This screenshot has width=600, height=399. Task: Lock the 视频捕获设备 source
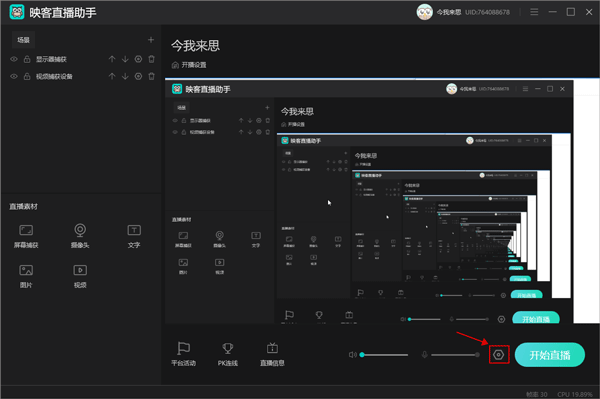(27, 77)
